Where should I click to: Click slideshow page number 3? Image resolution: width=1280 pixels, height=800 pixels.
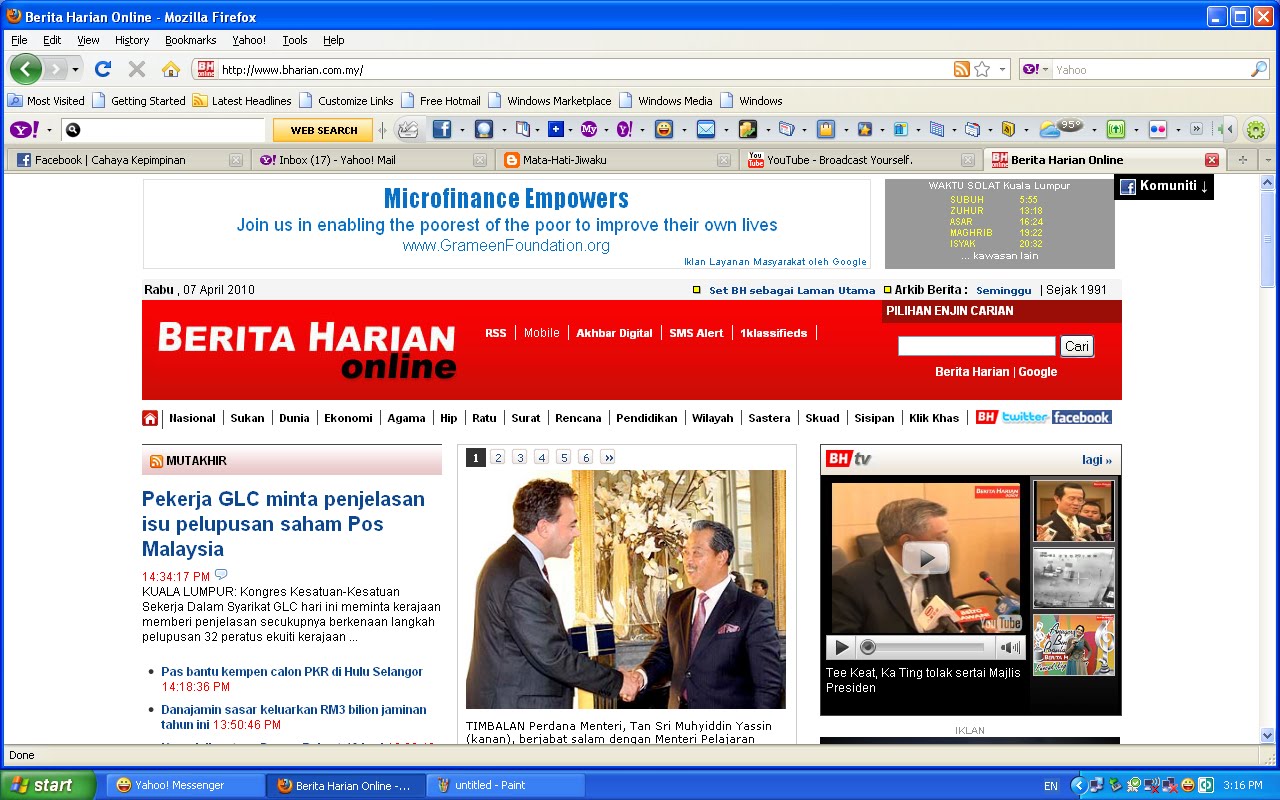[520, 457]
